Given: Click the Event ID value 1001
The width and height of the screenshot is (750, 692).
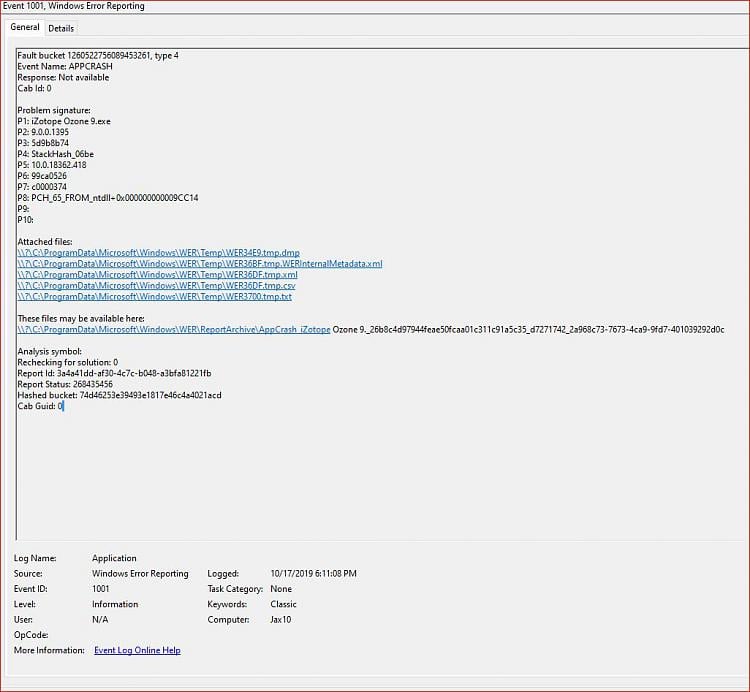Looking at the screenshot, I should [x=100, y=589].
